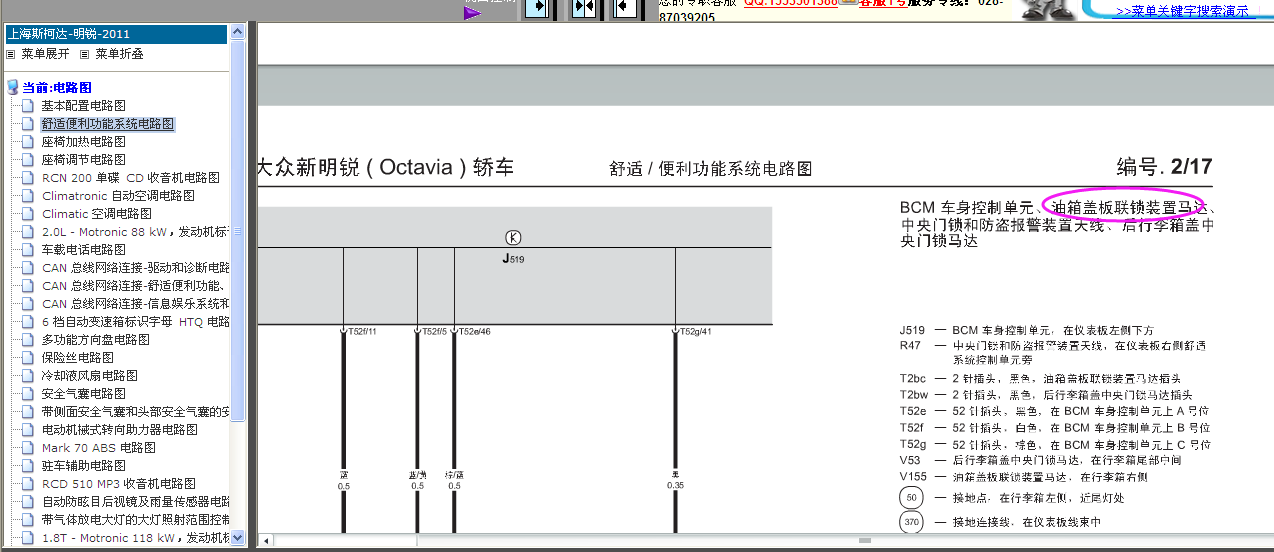Click the document icon of 驻车辅助电路图
This screenshot has height=552, width=1274.
point(28,466)
